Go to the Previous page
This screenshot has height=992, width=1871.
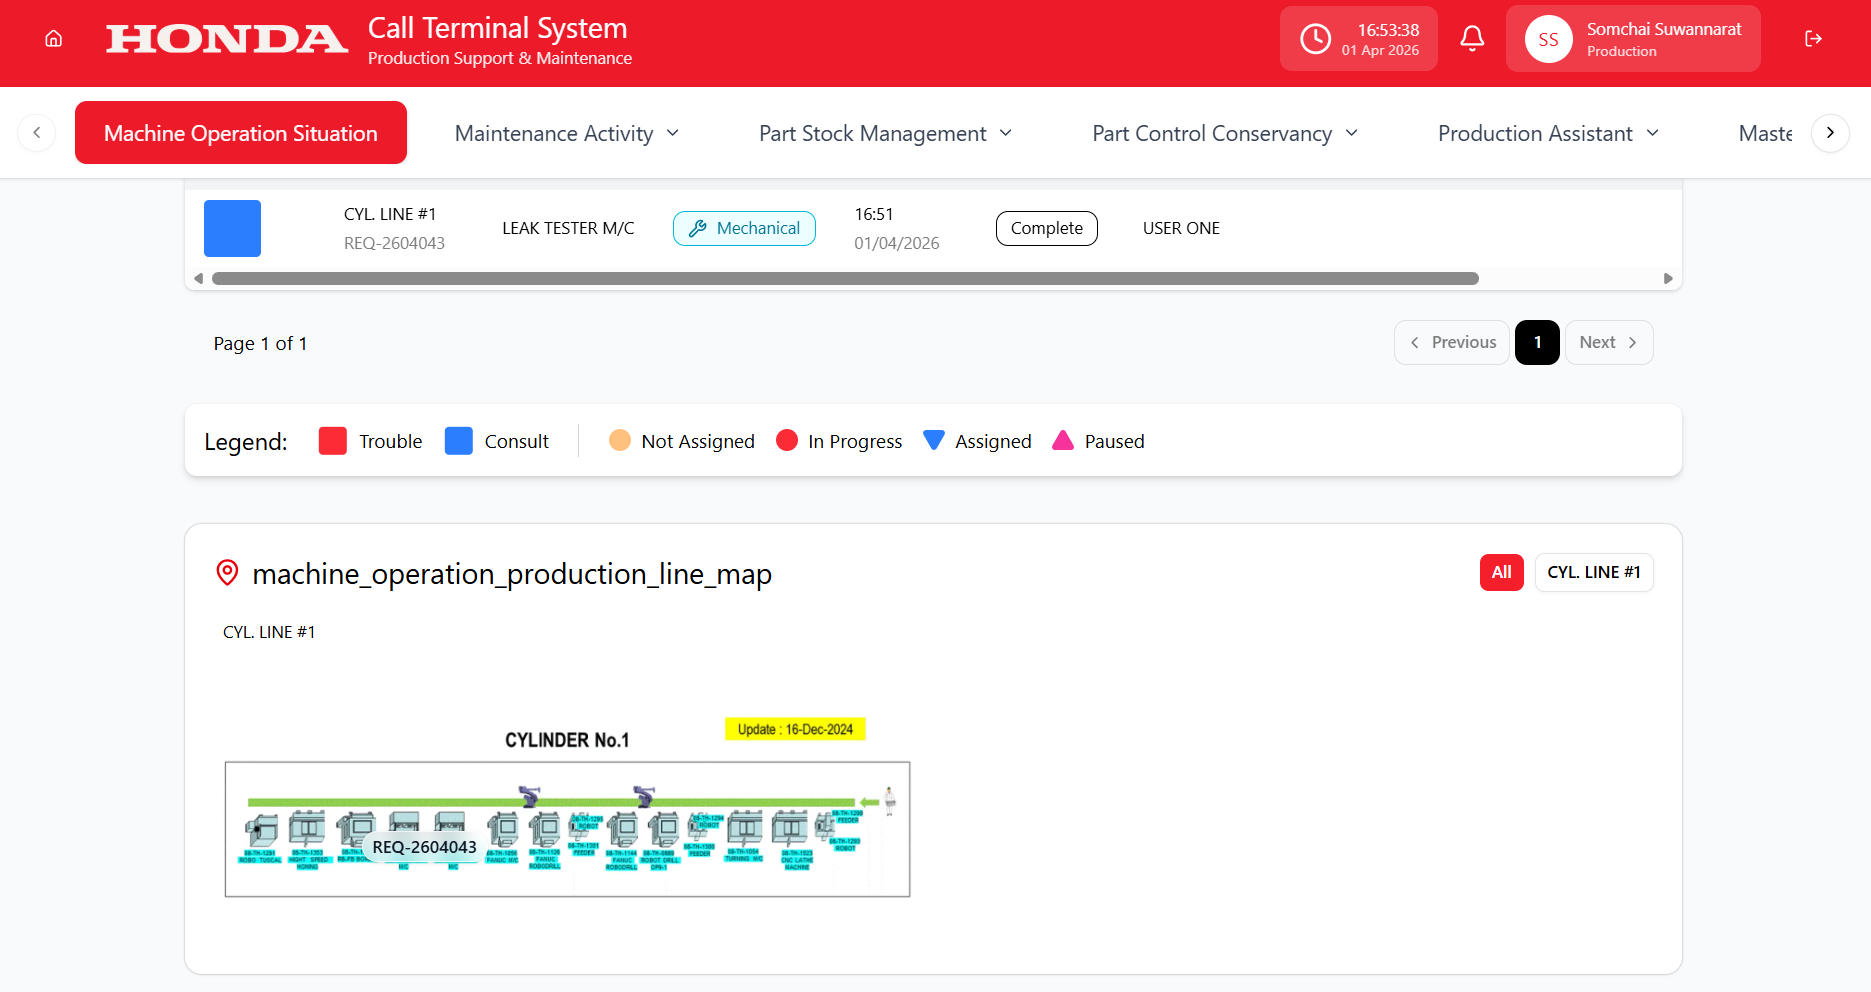(x=1452, y=343)
